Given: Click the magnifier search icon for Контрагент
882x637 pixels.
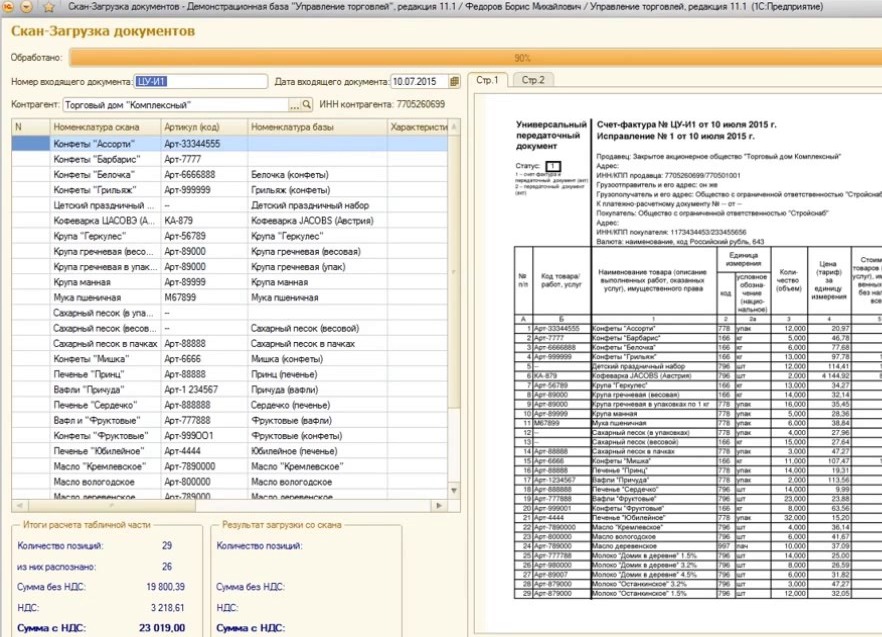Looking at the screenshot, I should point(307,105).
